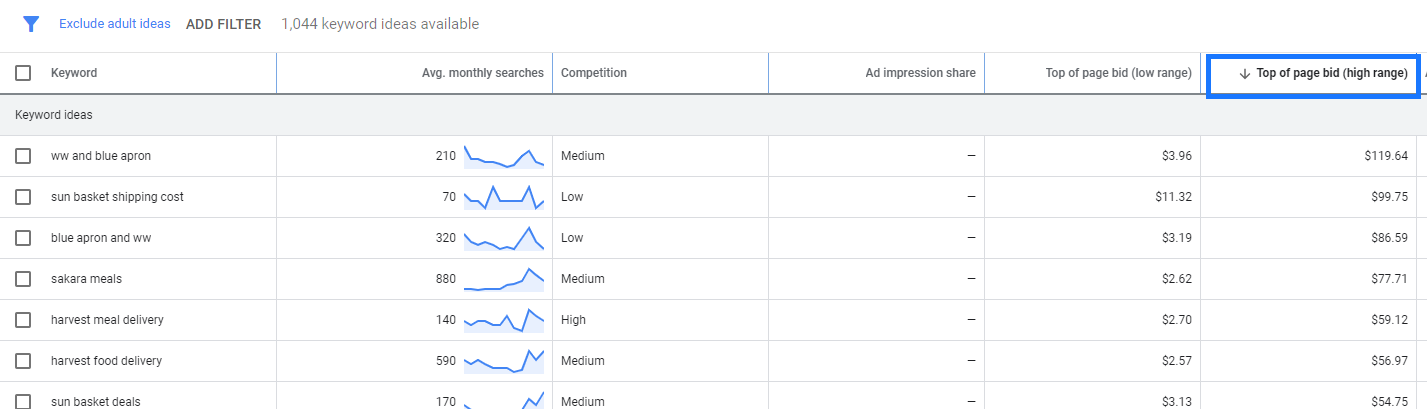Click the Exclude adult ideas filter link
Screen dimensions: 1427x409
click(x=114, y=24)
